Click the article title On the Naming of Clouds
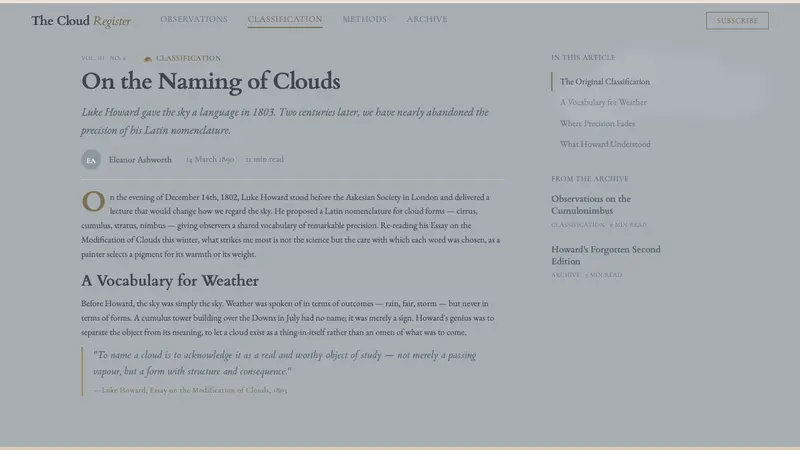This screenshot has height=450, width=800. click(x=211, y=82)
